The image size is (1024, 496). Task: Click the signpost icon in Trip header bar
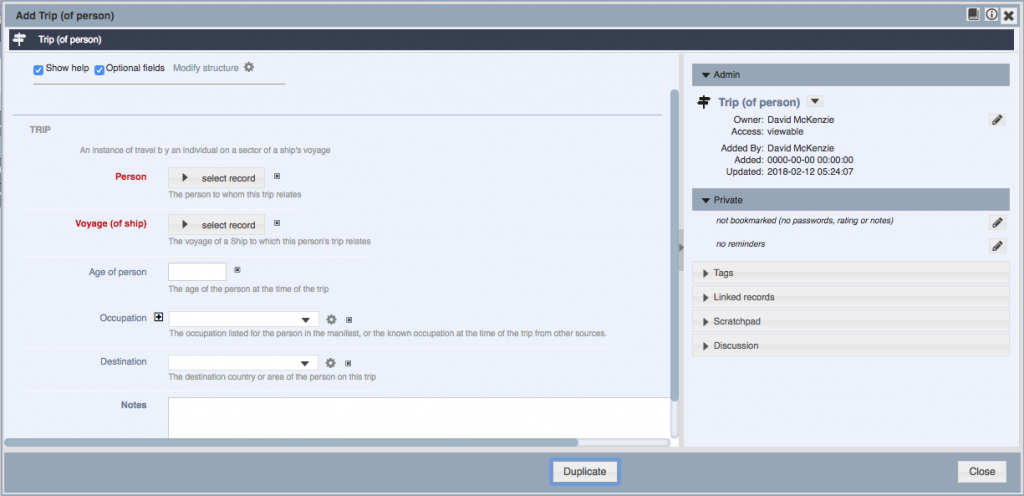(20, 39)
